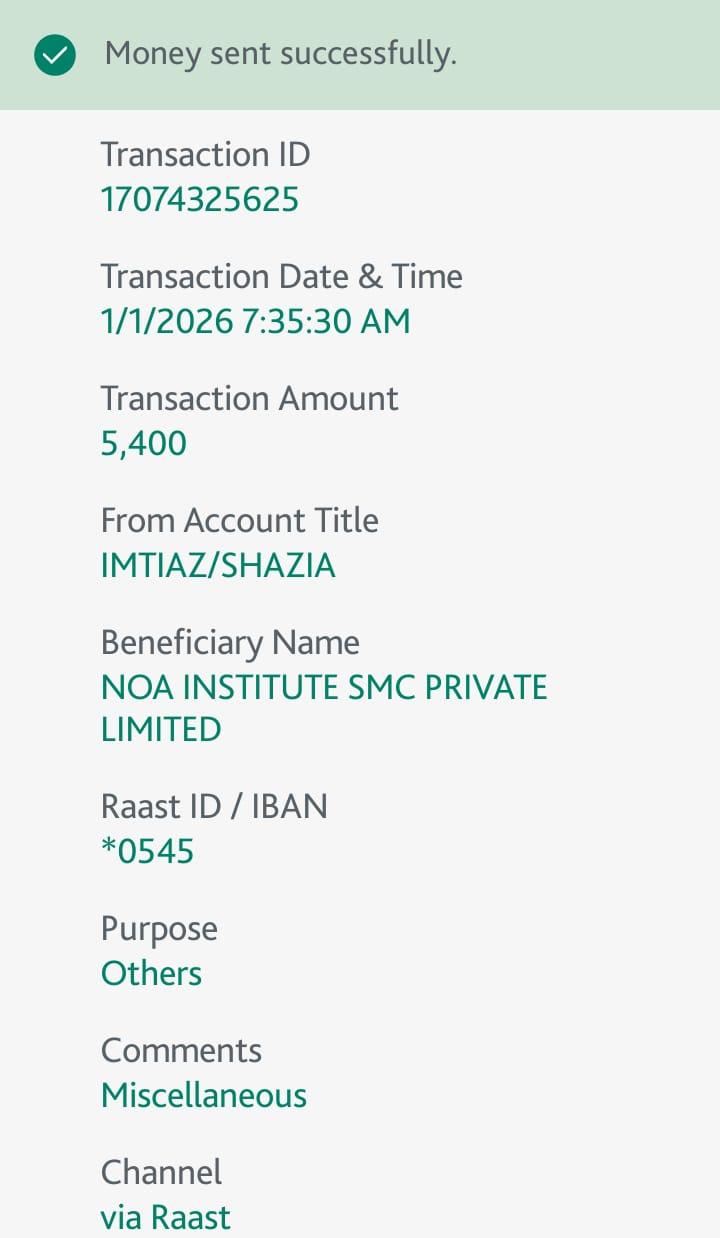The height and width of the screenshot is (1238, 720).
Task: Click the green success checkmark icon
Action: pos(55,55)
